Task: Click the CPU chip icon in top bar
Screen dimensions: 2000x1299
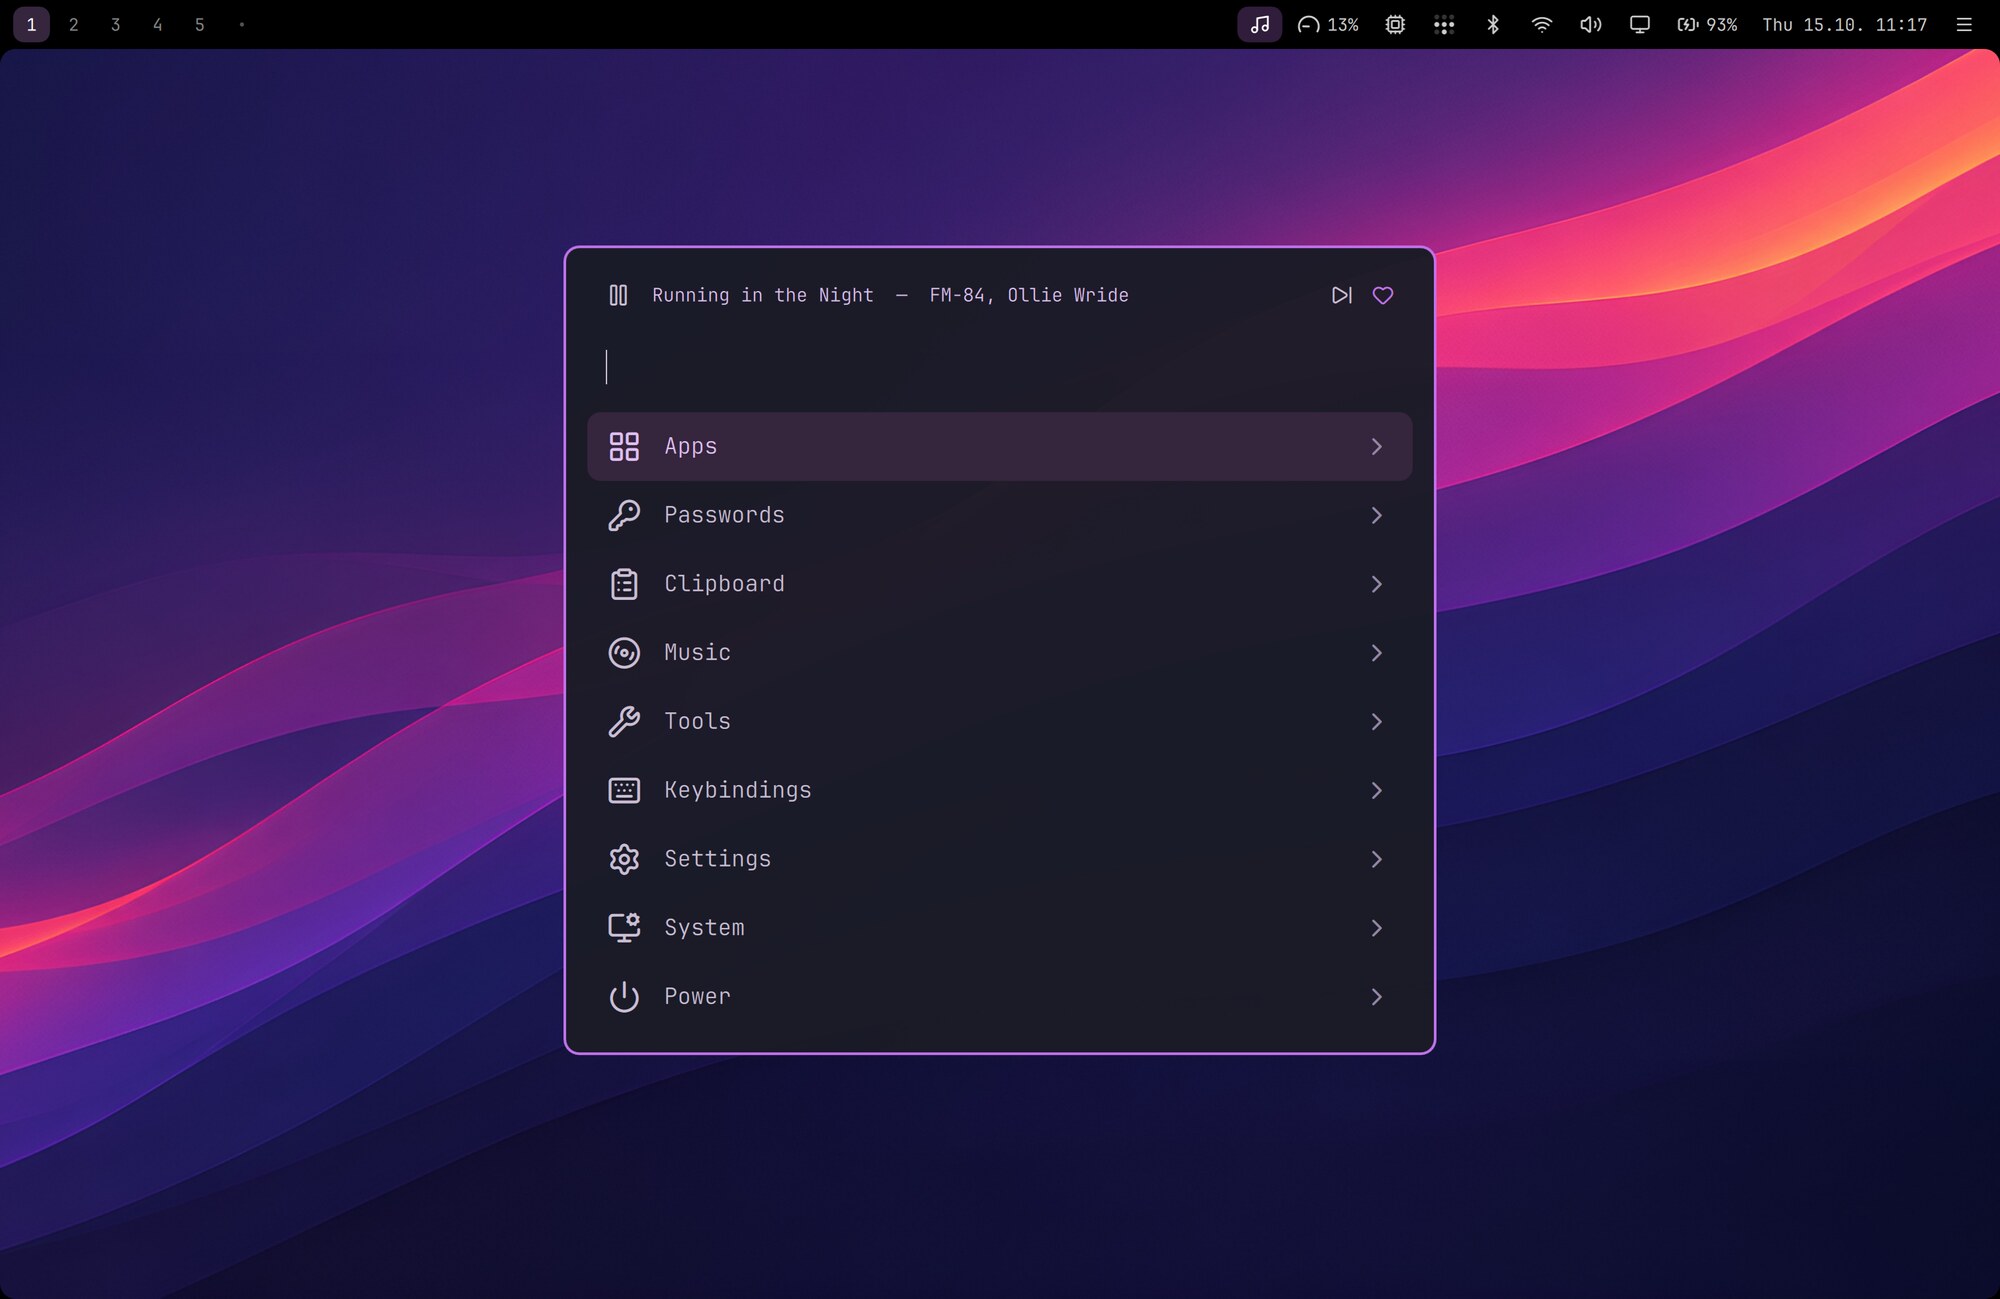Action: click(1395, 24)
